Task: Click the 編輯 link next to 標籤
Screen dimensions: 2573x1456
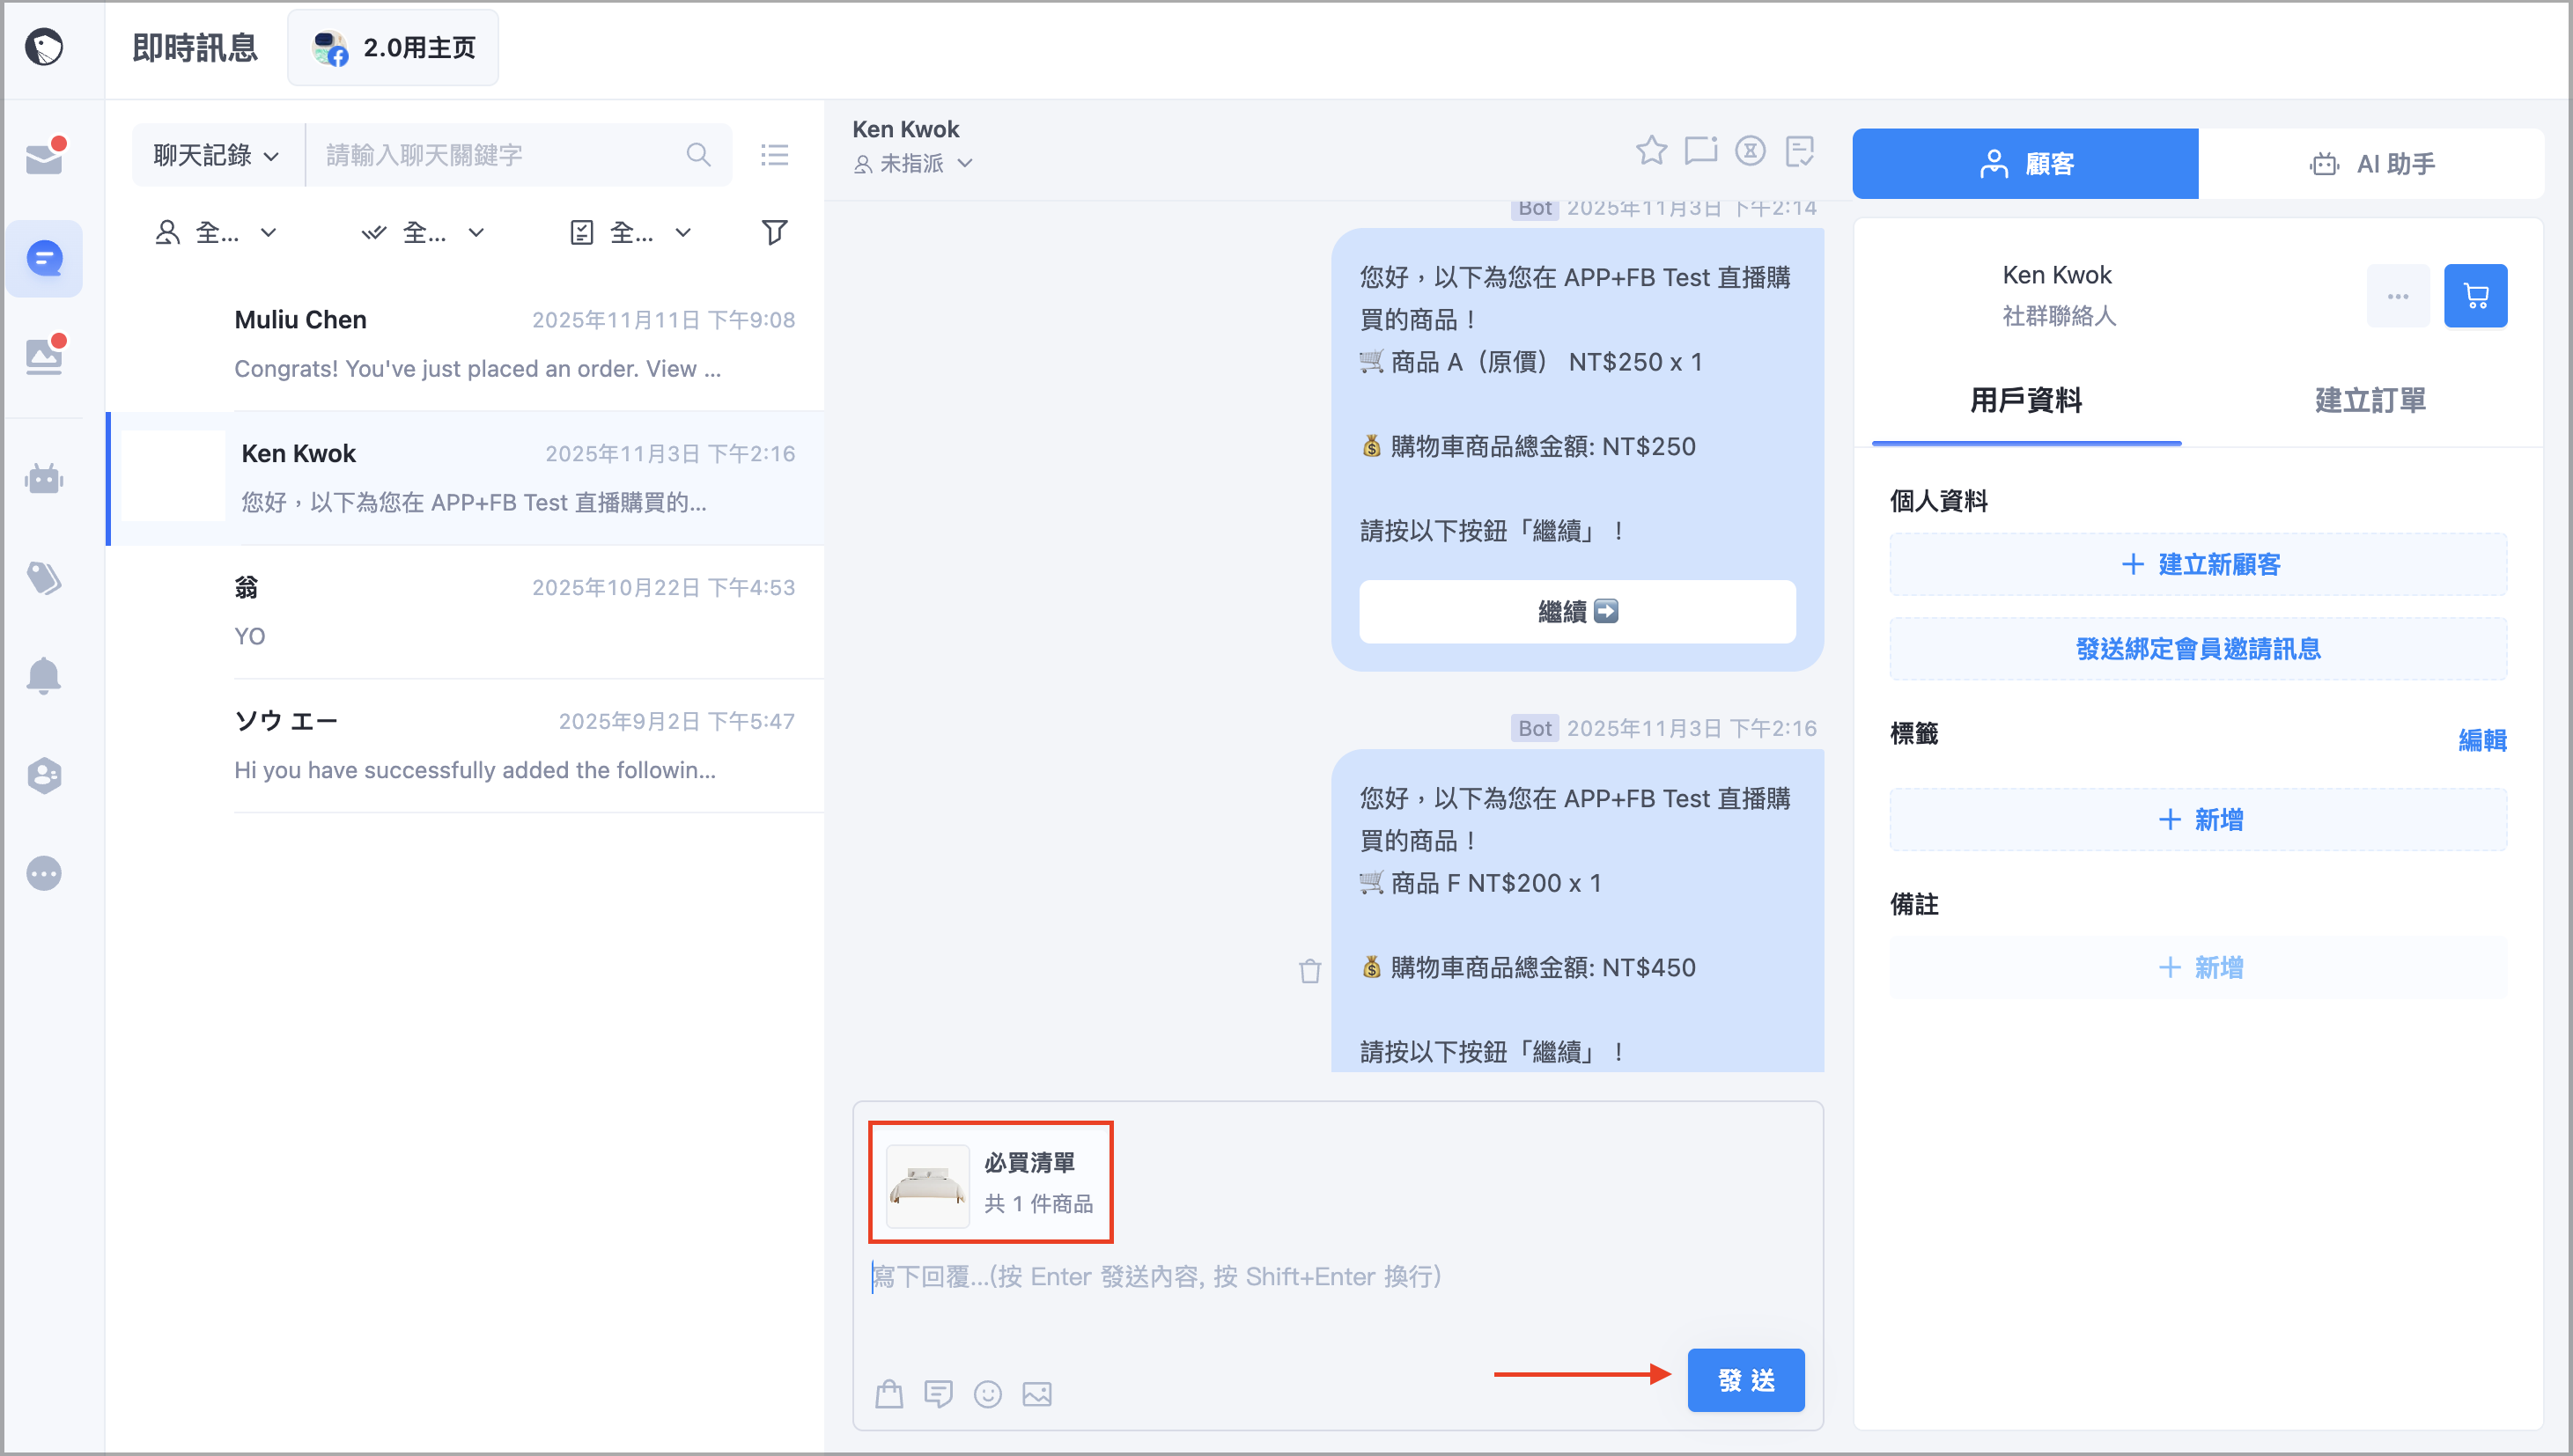Action: 2482,740
